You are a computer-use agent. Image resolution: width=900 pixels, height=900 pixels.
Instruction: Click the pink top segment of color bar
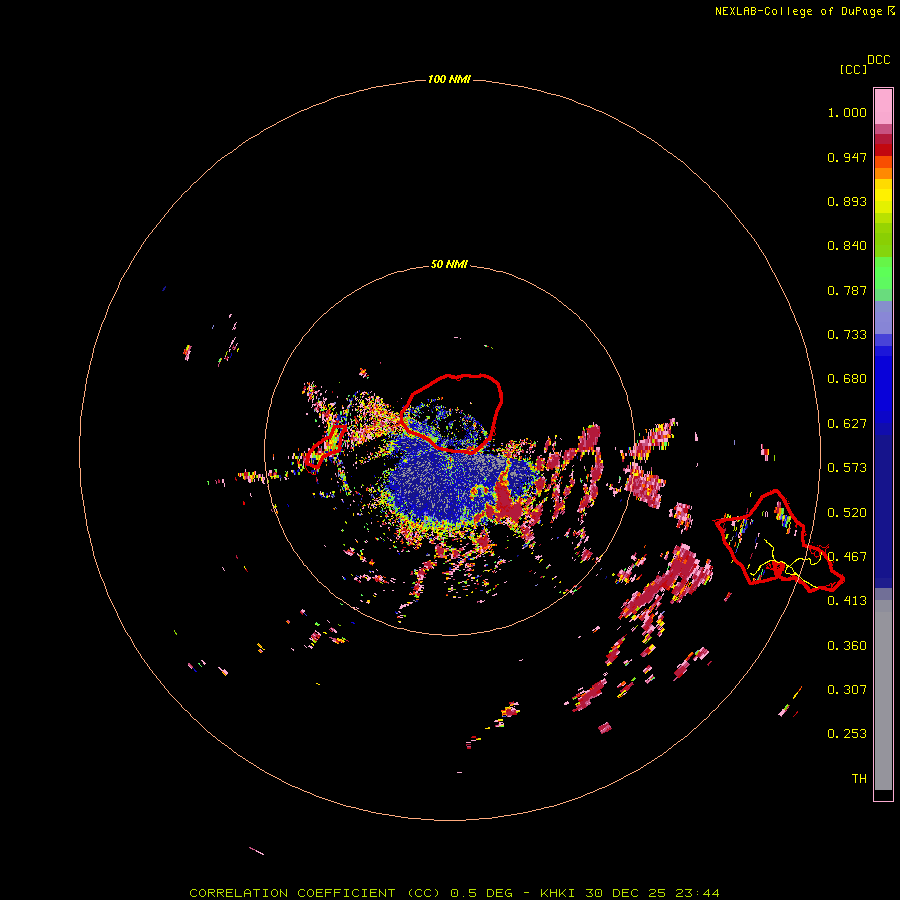click(883, 107)
